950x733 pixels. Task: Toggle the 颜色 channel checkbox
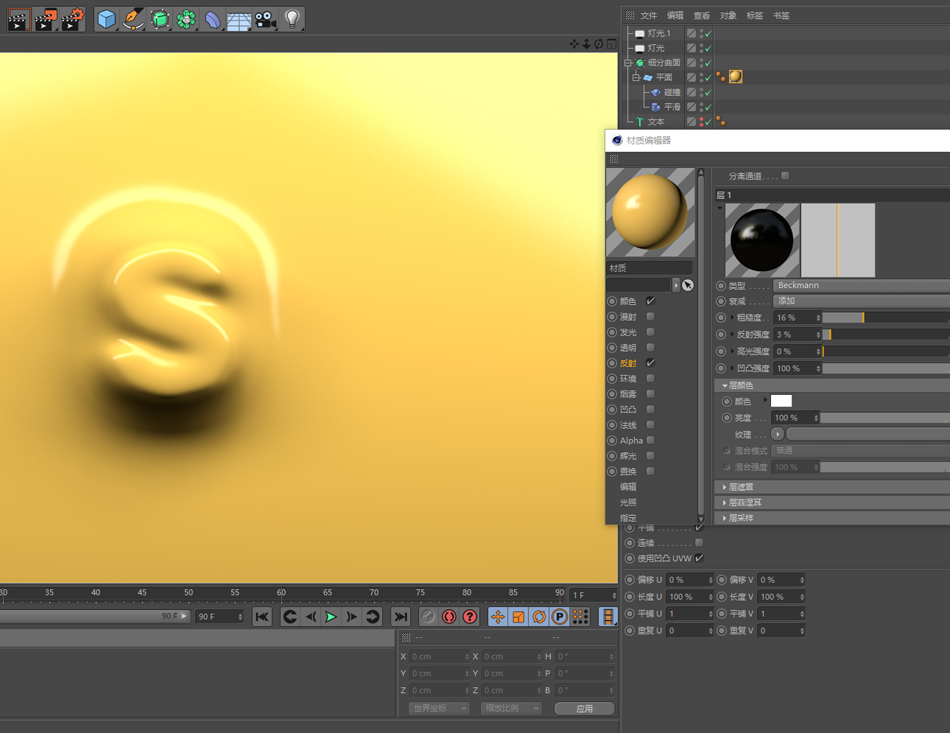650,300
